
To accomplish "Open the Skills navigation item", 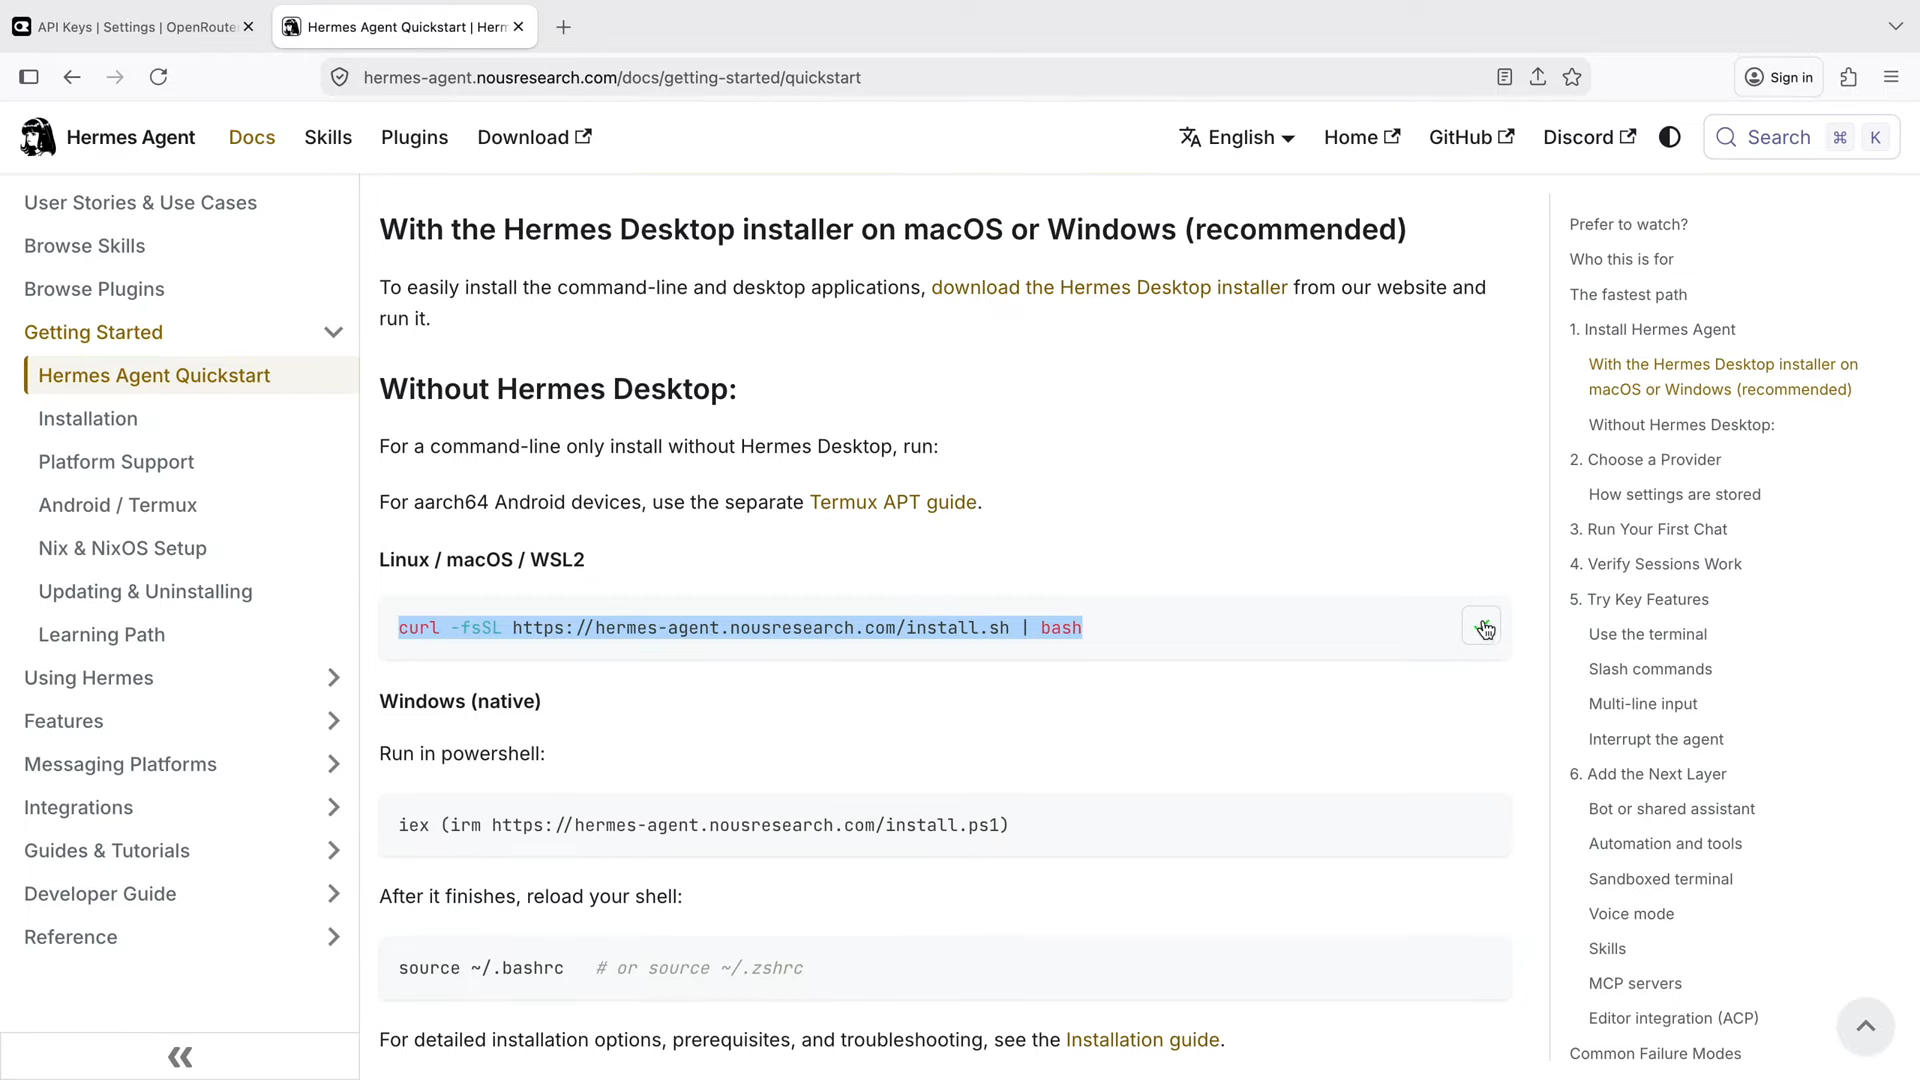I will (328, 137).
